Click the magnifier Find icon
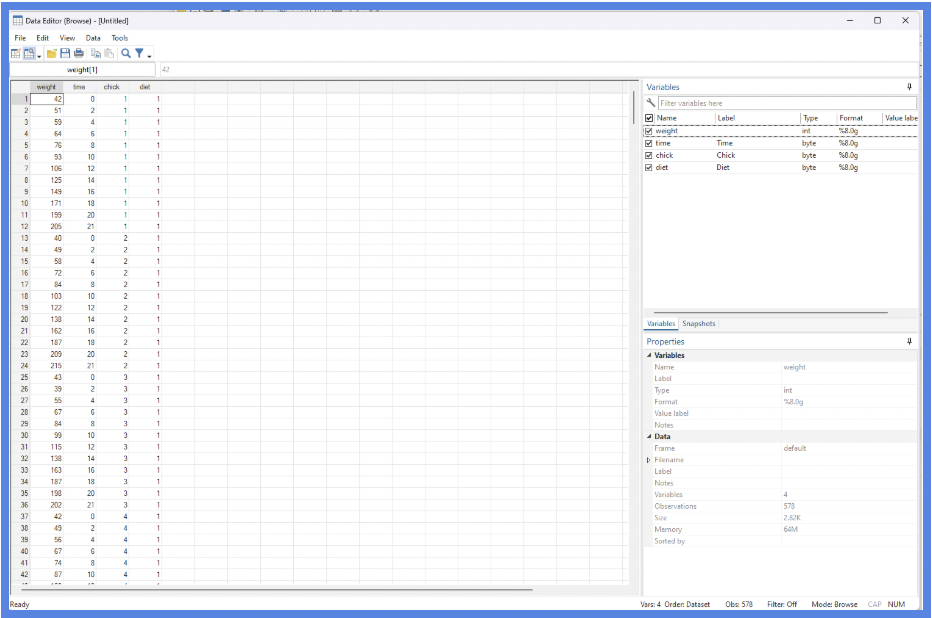This screenshot has width=932, height=618. 126,53
